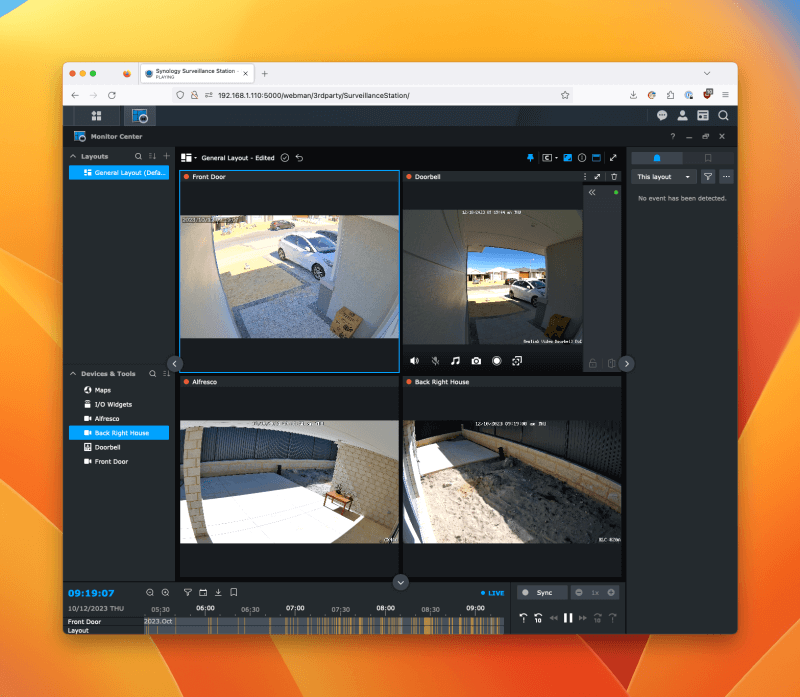Collapse the Layouts section
Viewport: 800px width, 697px height.
point(73,157)
